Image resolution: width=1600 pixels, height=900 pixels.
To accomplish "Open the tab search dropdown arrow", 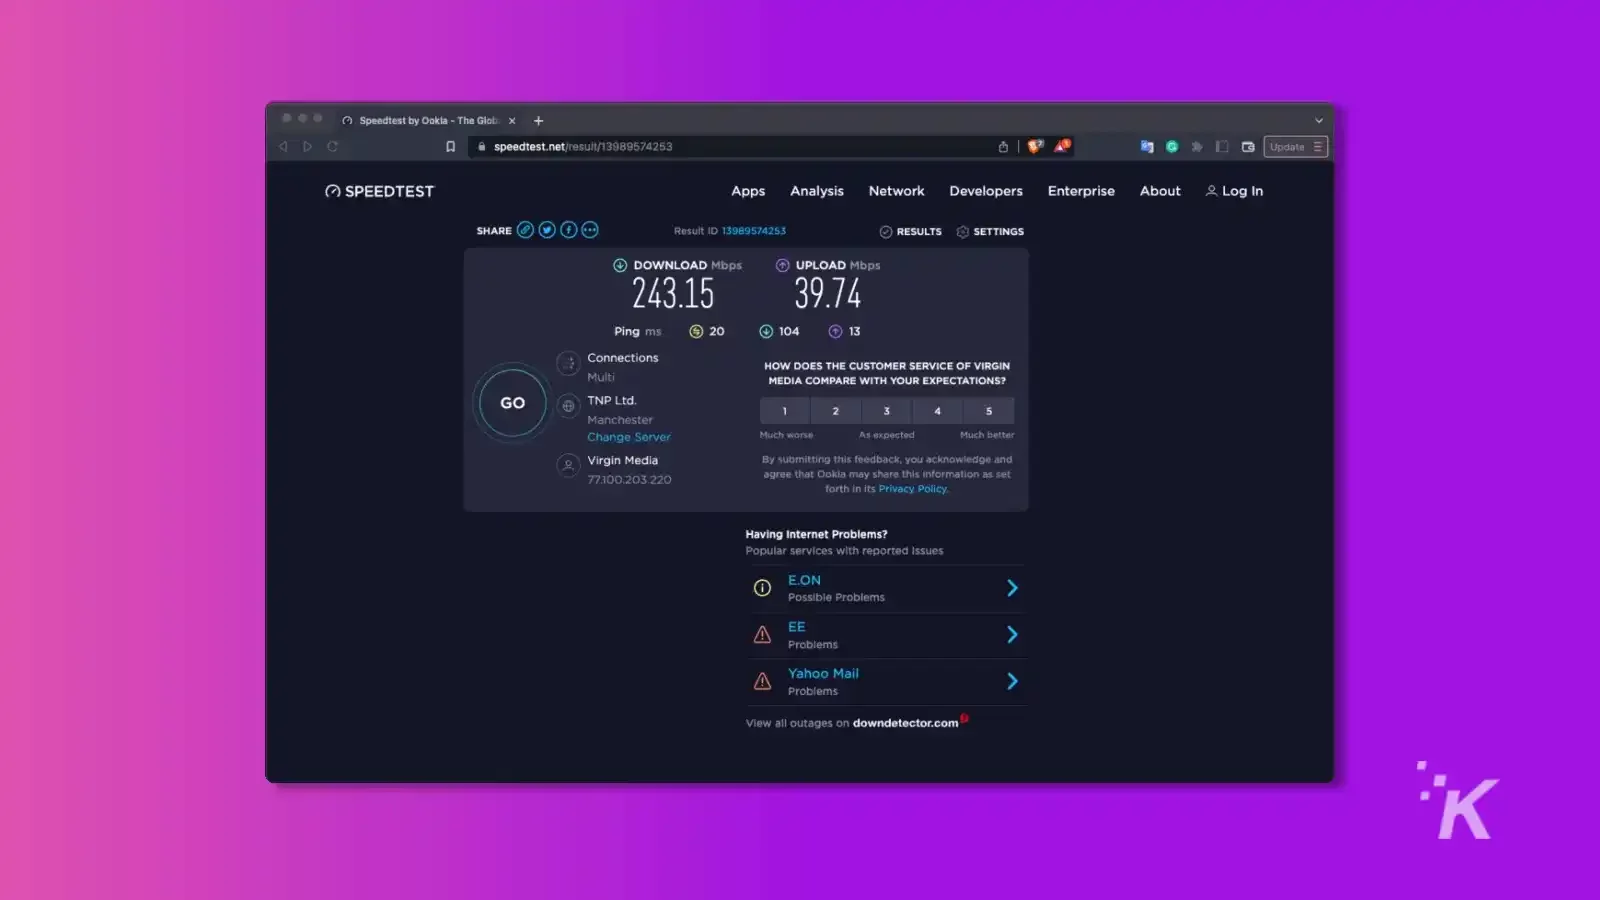I will (1318, 120).
